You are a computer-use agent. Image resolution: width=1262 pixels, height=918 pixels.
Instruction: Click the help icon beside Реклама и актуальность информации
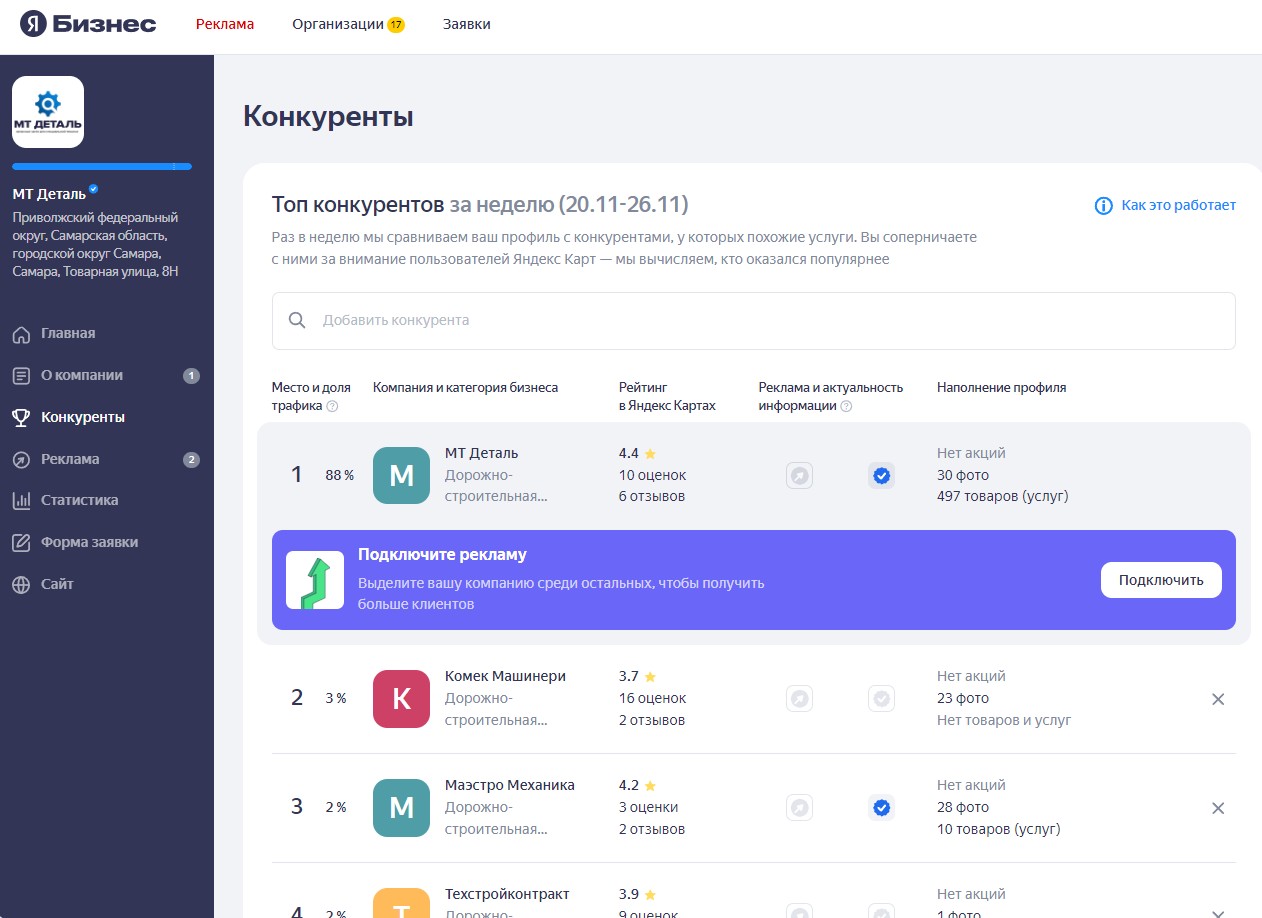pyautogui.click(x=846, y=406)
